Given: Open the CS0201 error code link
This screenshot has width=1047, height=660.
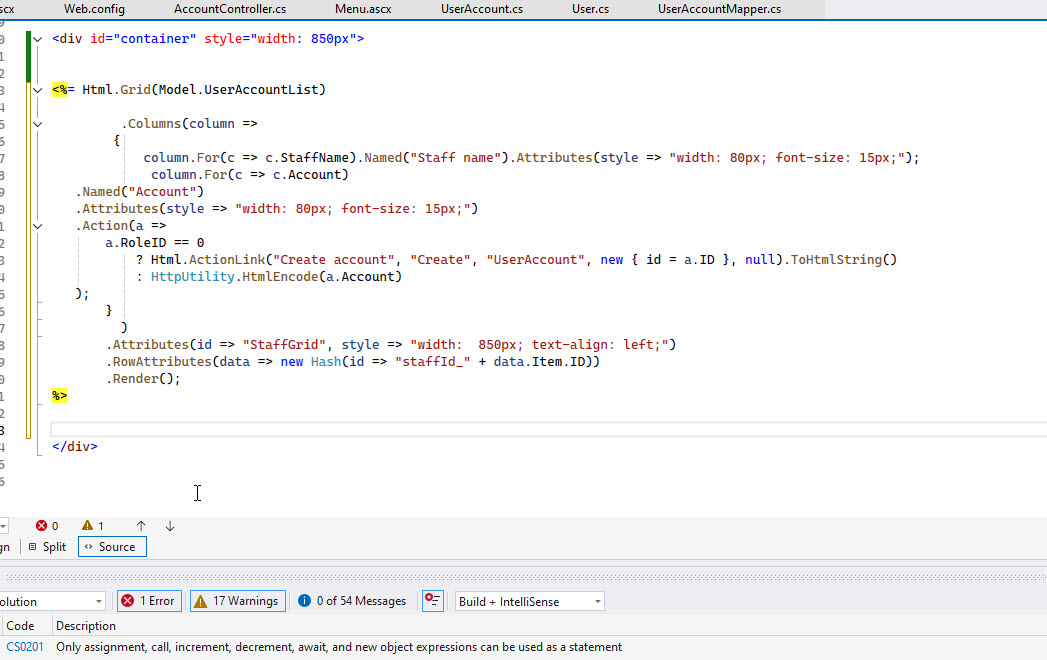Looking at the screenshot, I should [x=25, y=647].
